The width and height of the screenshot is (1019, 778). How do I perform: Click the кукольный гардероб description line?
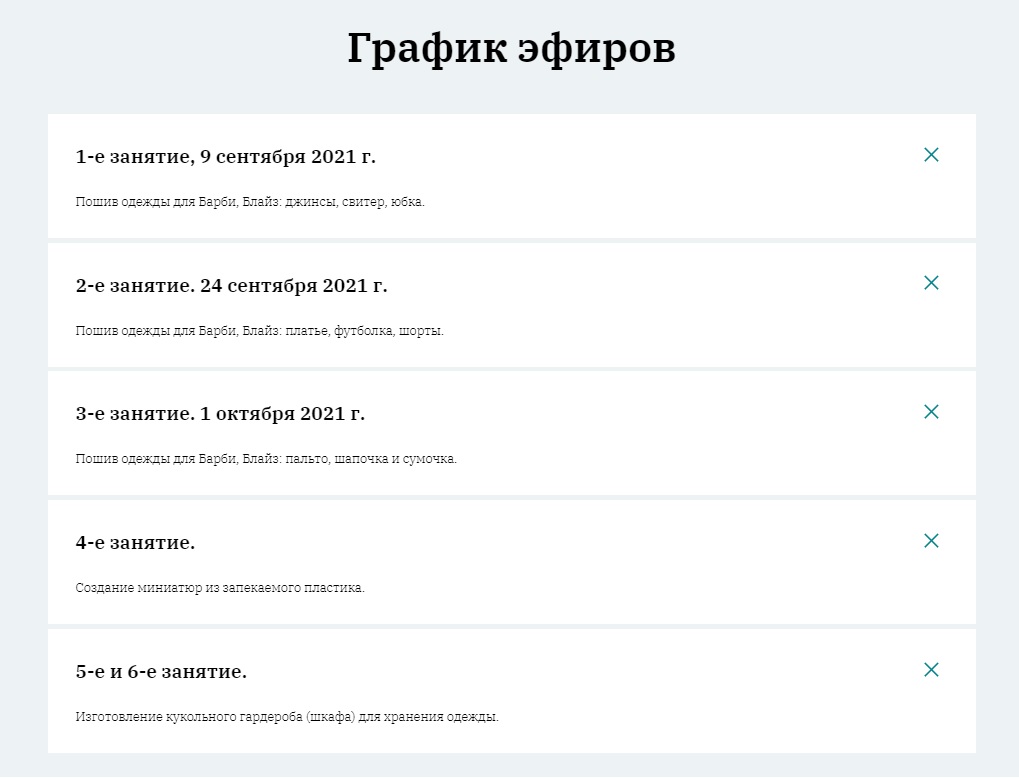click(x=289, y=716)
